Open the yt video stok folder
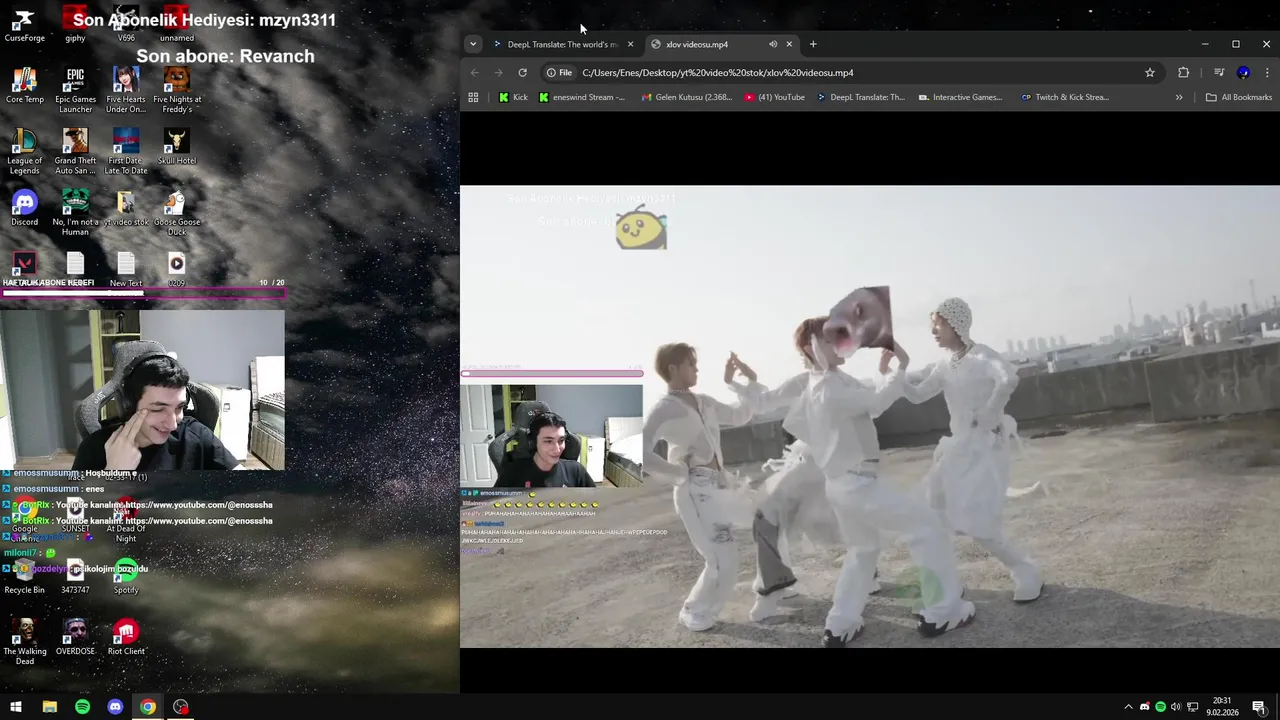The image size is (1280, 720). tap(126, 208)
